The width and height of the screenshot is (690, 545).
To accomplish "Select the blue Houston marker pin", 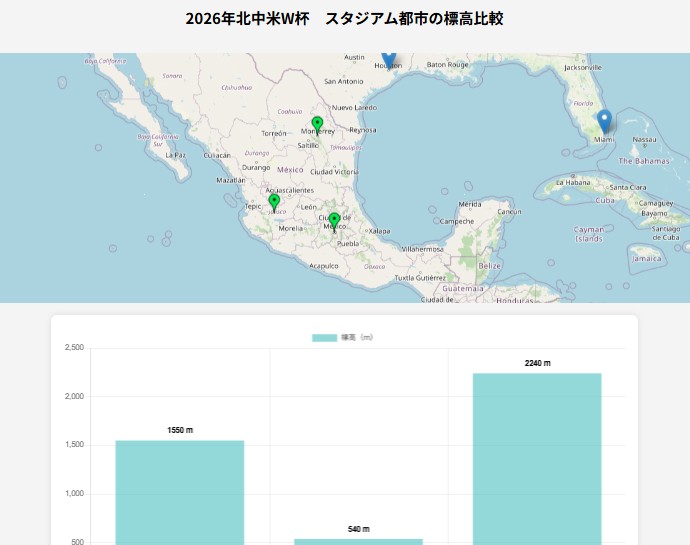I will pyautogui.click(x=389, y=60).
